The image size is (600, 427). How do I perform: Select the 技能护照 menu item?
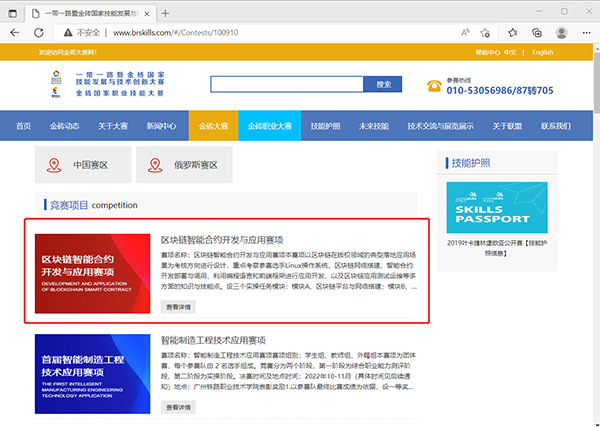(x=325, y=127)
